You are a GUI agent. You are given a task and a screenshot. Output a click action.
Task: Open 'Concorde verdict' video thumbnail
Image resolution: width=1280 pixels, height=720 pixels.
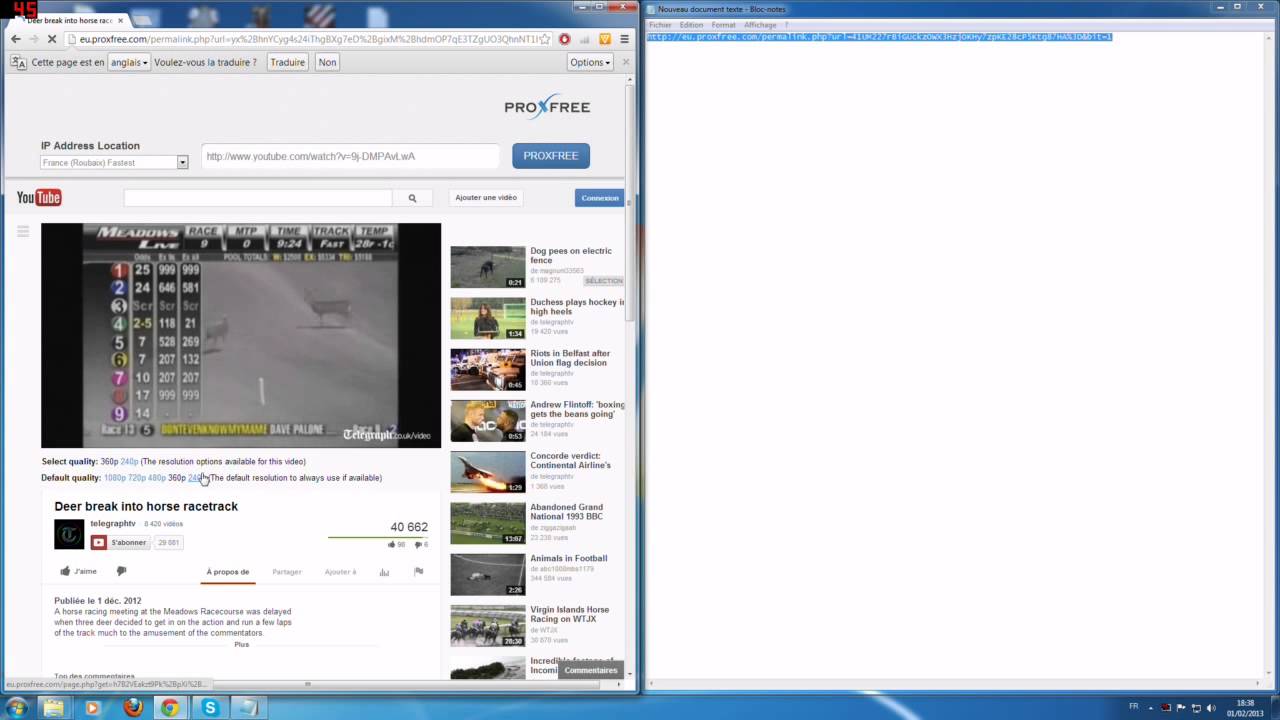tap(487, 472)
